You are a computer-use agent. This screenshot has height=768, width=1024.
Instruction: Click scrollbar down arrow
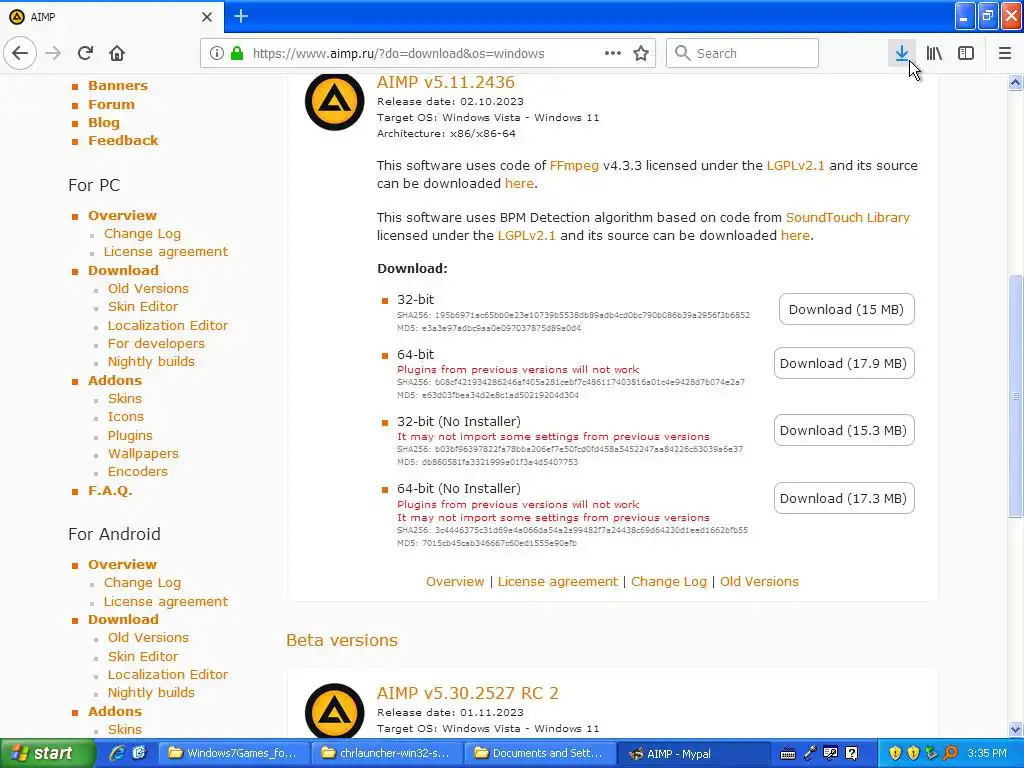[1015, 729]
